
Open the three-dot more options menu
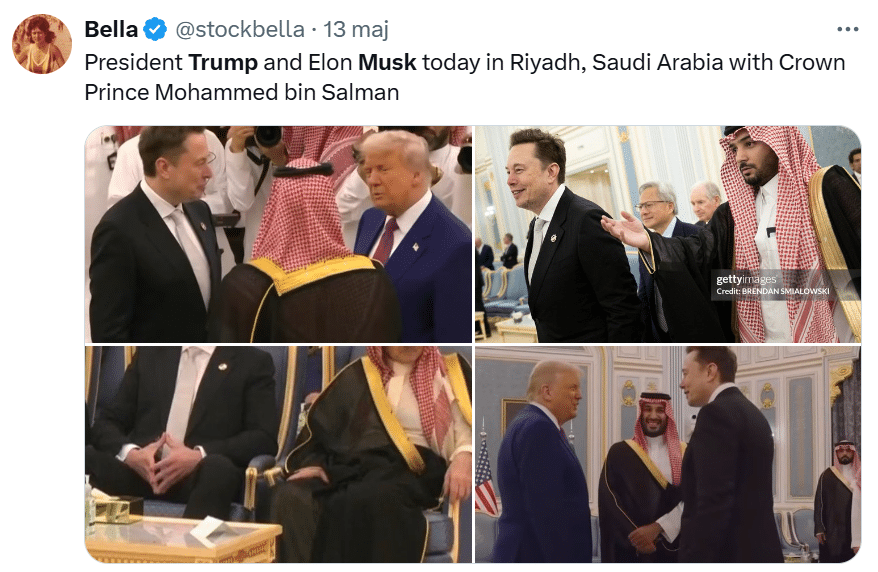(847, 29)
